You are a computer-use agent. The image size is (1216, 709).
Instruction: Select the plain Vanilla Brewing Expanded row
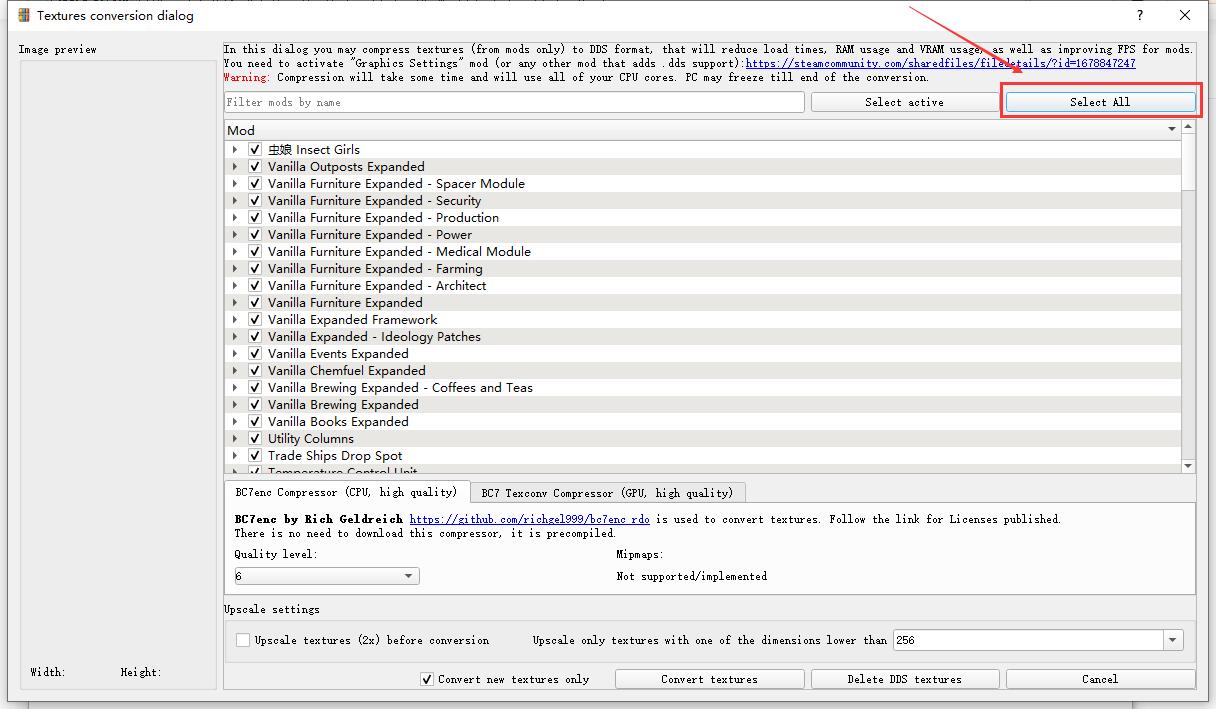click(x=703, y=405)
